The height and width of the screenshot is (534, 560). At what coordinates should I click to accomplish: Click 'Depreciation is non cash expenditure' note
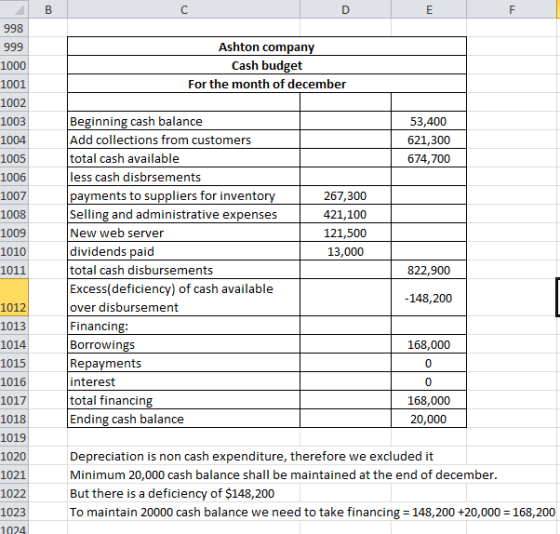[251, 456]
